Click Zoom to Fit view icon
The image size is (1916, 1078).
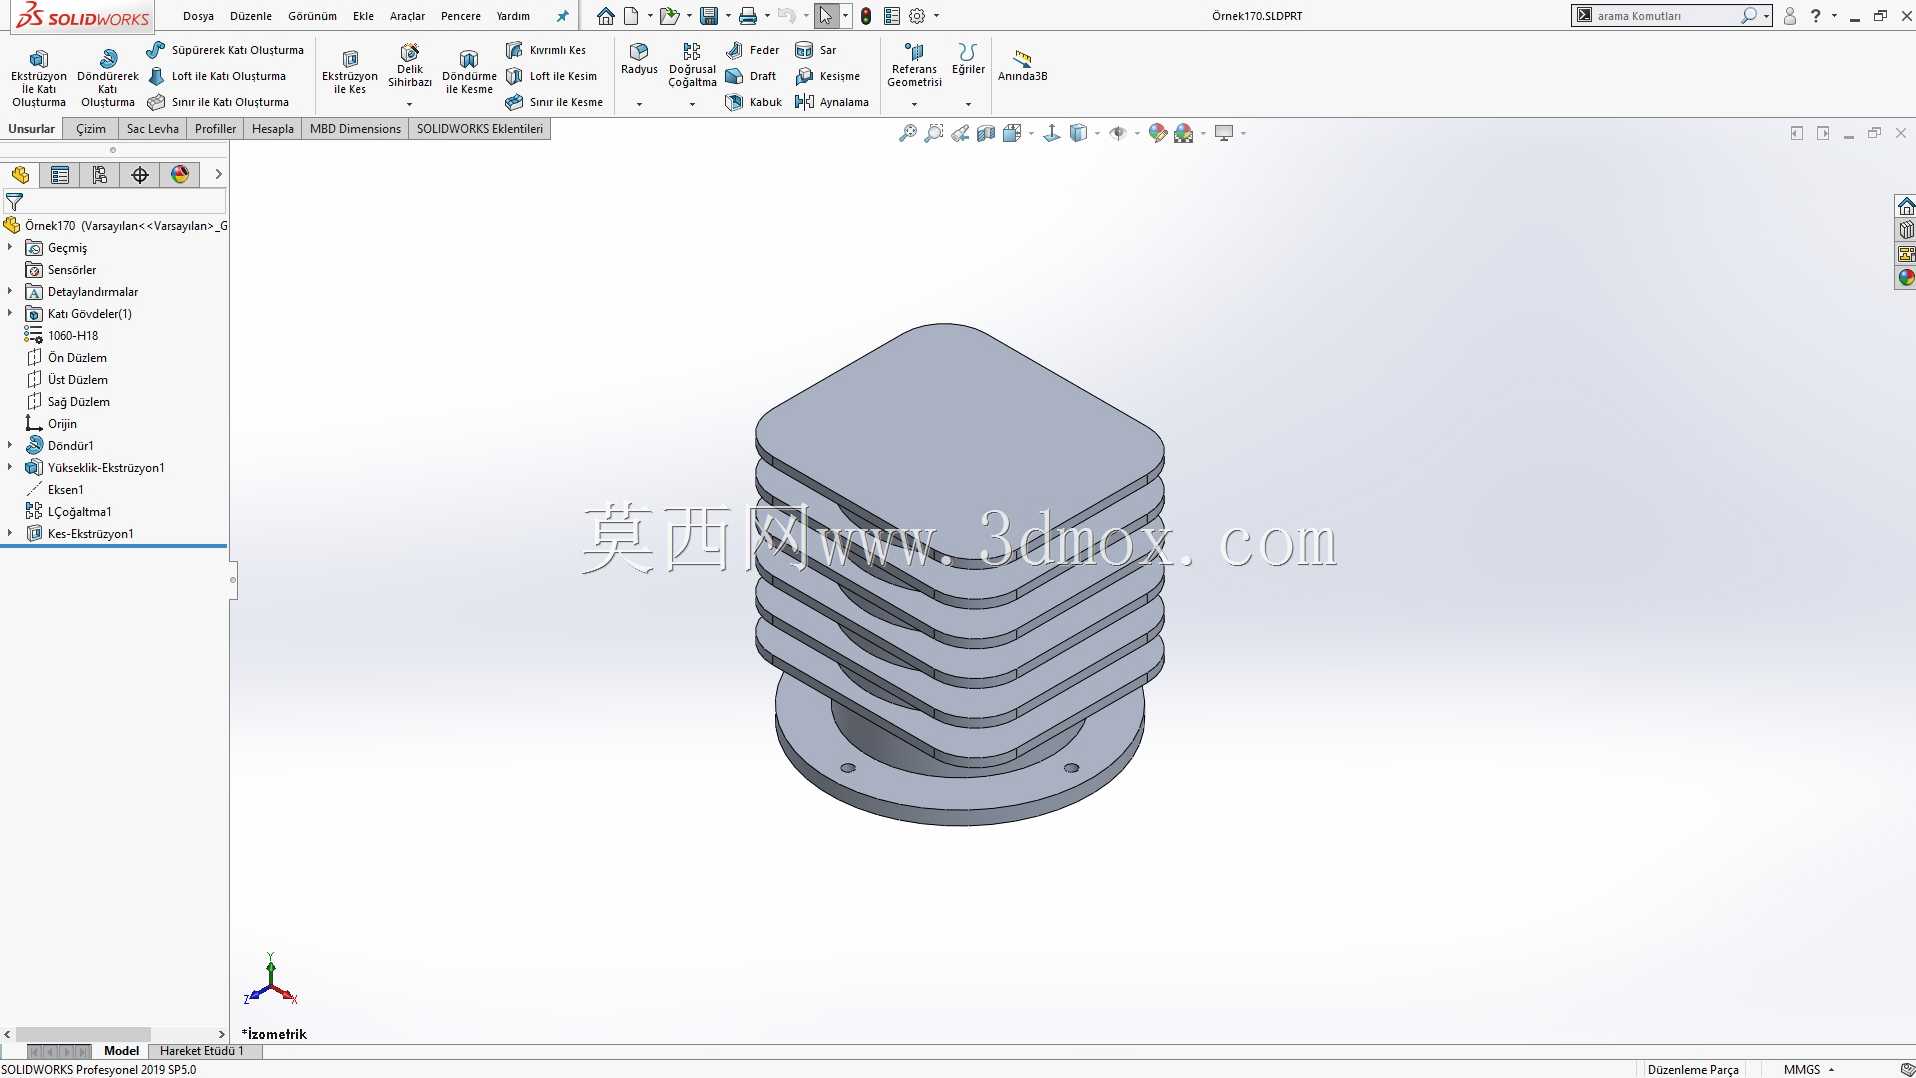click(908, 133)
